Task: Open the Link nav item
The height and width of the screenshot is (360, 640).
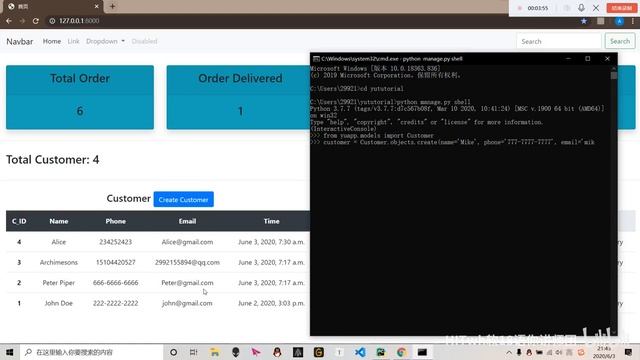Action: click(x=73, y=41)
